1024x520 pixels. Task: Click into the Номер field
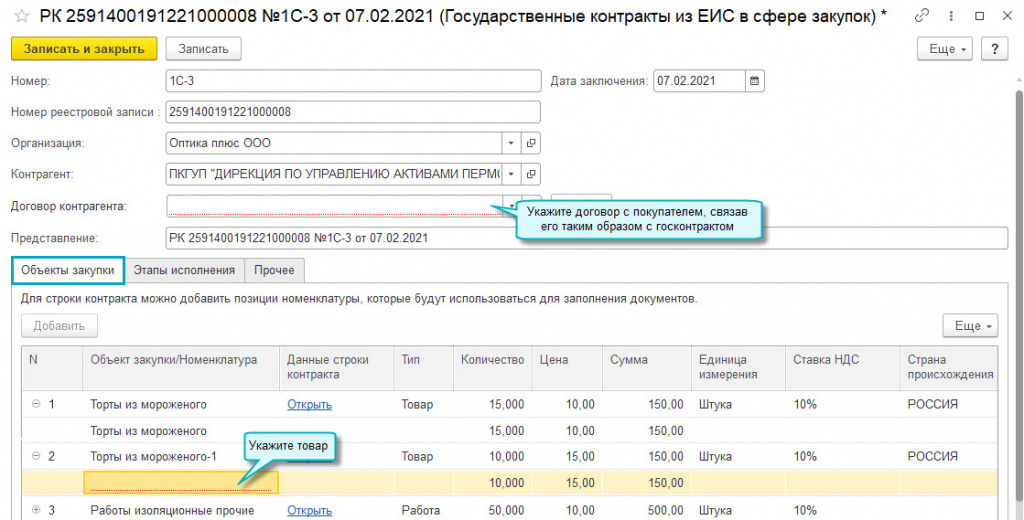coord(353,81)
